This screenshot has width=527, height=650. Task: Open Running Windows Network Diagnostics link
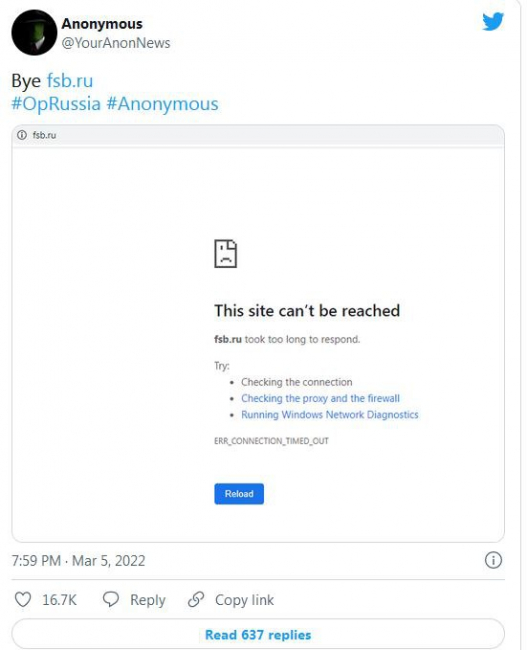330,415
